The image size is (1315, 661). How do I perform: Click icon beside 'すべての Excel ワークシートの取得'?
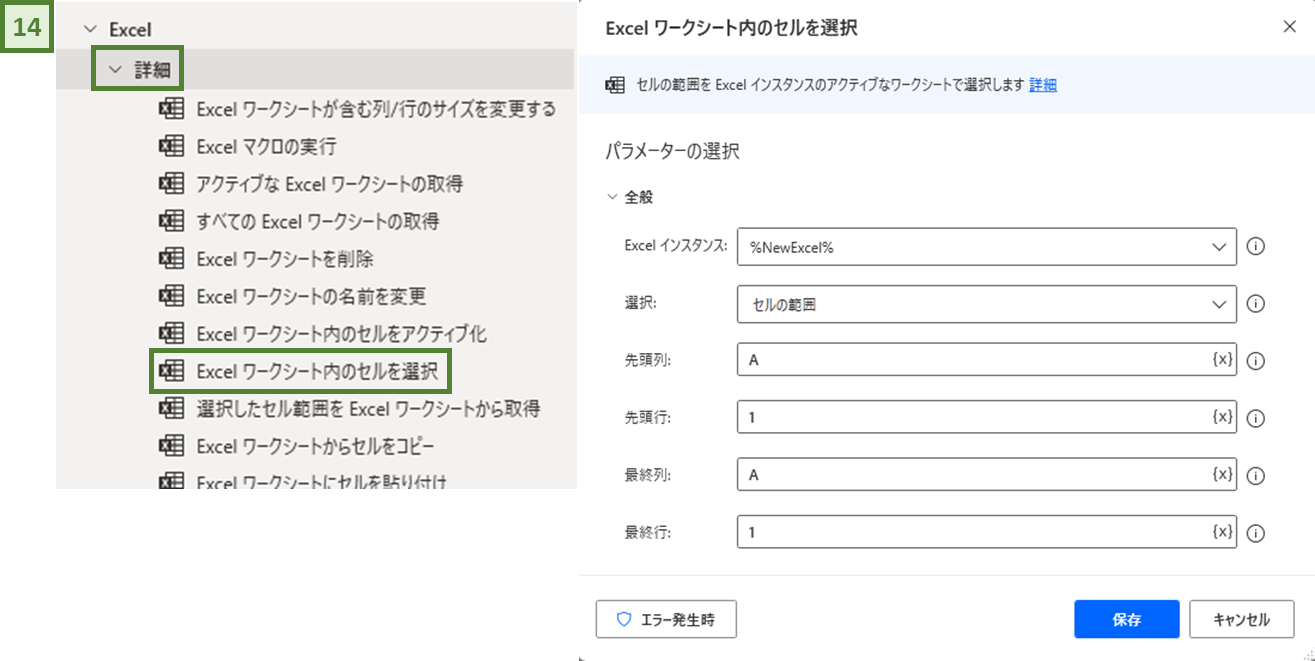[x=172, y=221]
